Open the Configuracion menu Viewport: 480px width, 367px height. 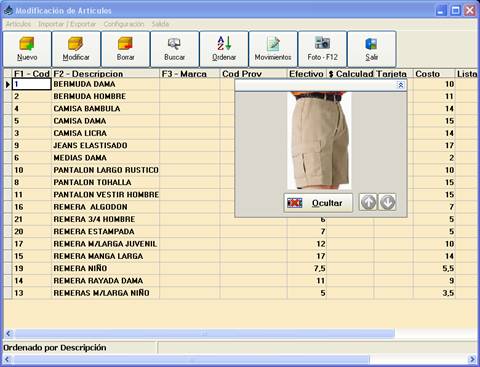tap(124, 24)
